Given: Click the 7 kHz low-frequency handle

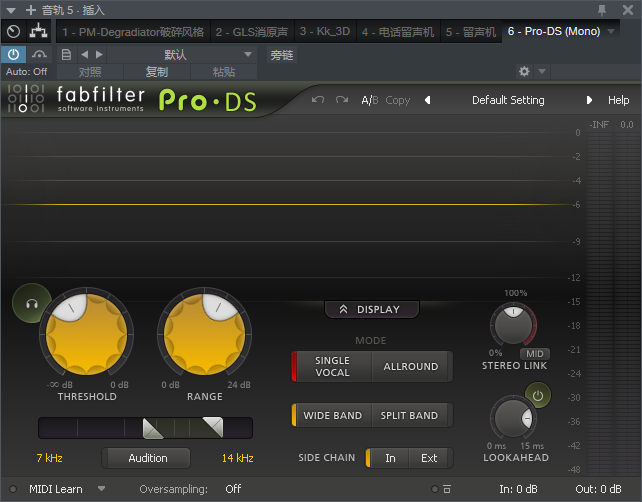Looking at the screenshot, I should [x=152, y=429].
